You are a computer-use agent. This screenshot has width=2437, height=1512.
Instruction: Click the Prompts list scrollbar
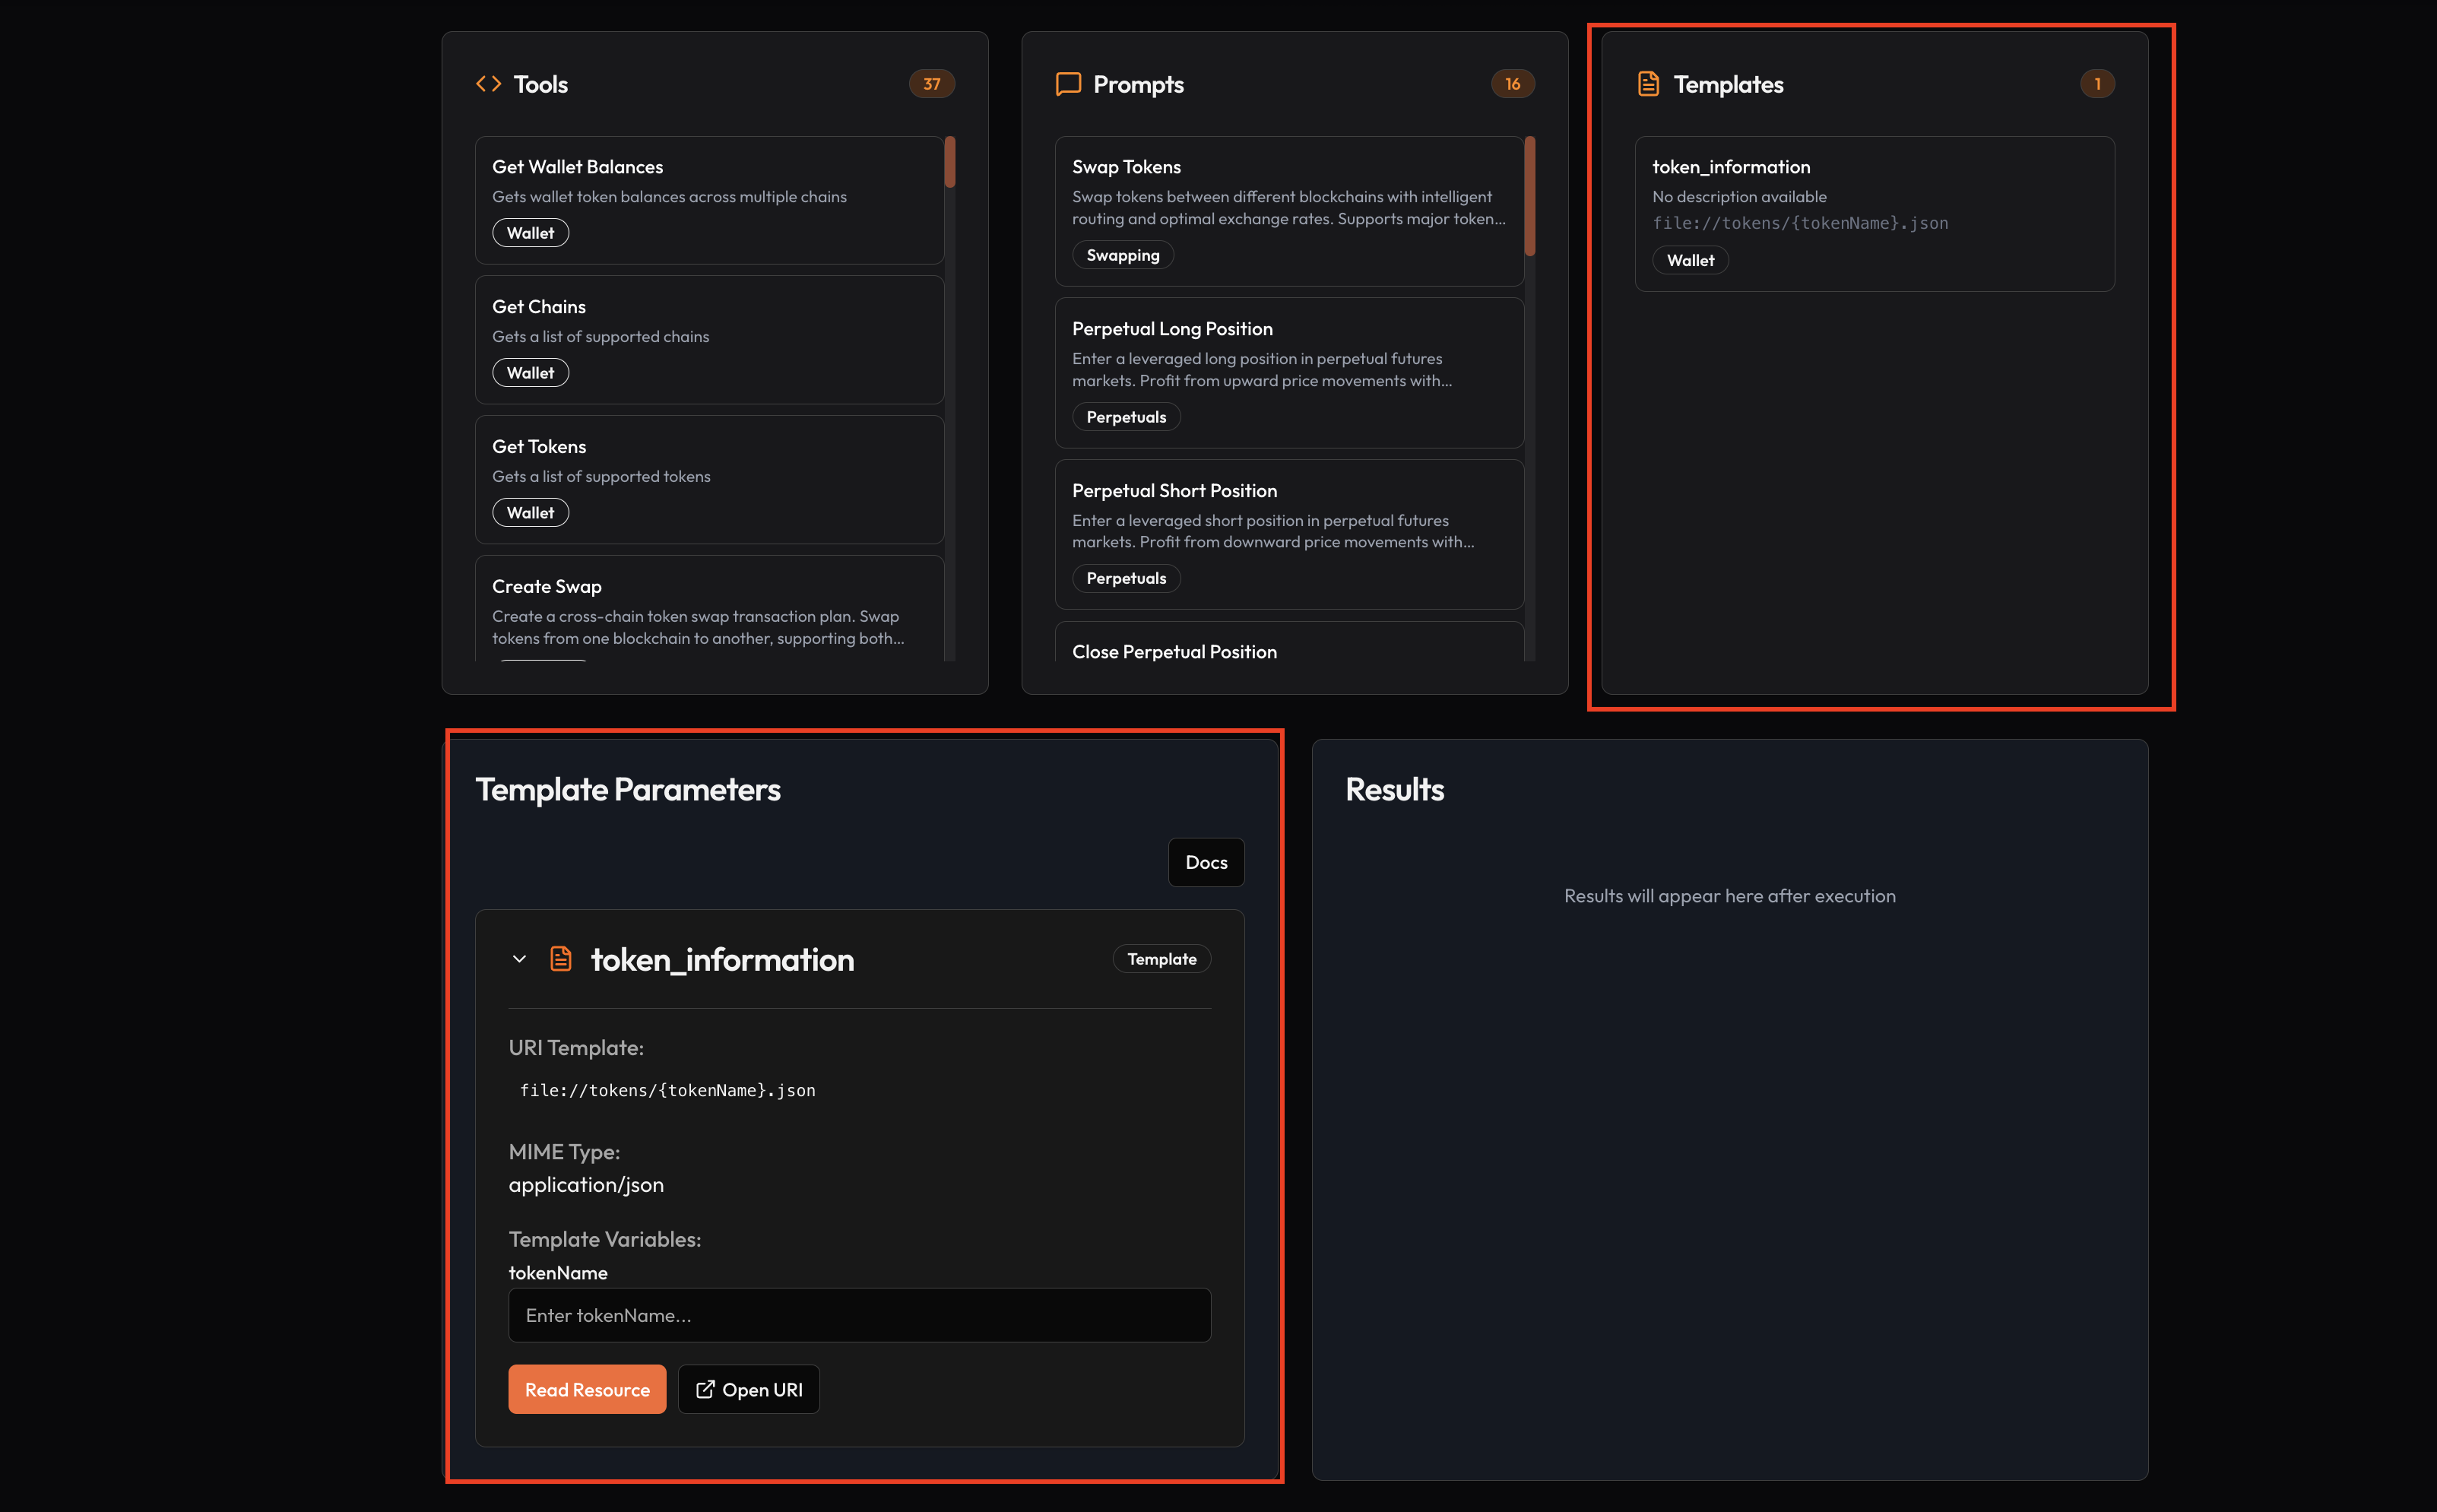[1530, 196]
